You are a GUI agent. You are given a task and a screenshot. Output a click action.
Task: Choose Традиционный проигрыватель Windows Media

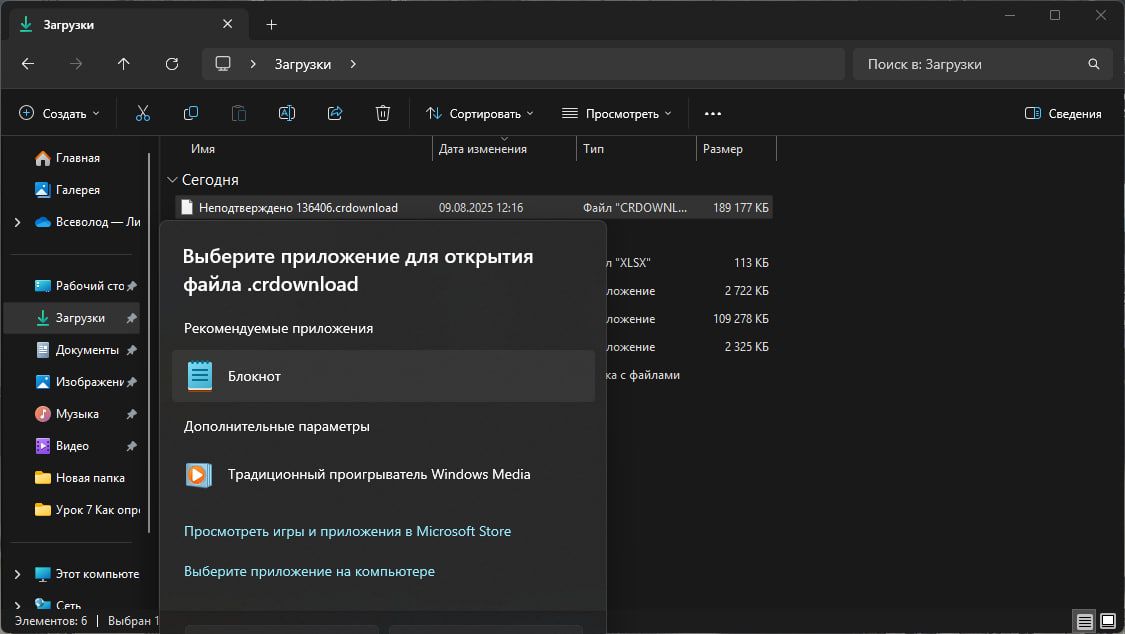(x=384, y=474)
